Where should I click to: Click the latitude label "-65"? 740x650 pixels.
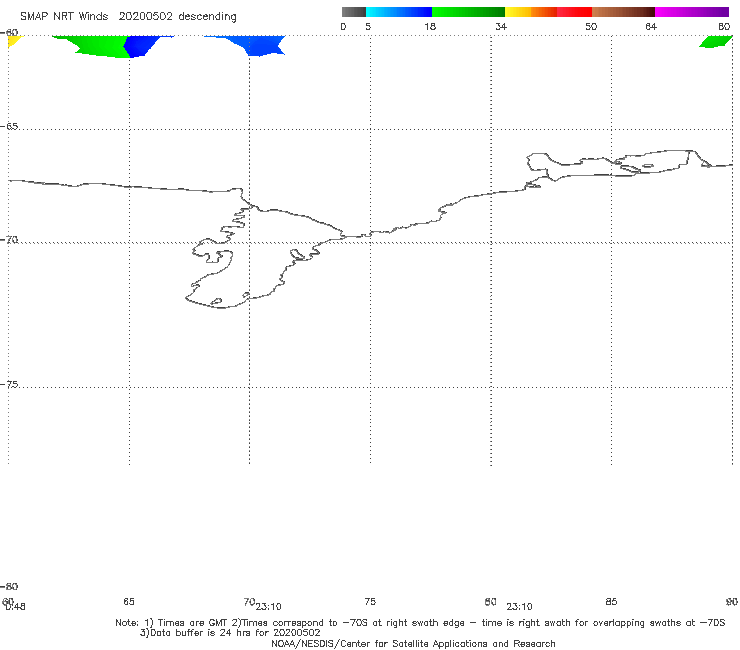9,127
